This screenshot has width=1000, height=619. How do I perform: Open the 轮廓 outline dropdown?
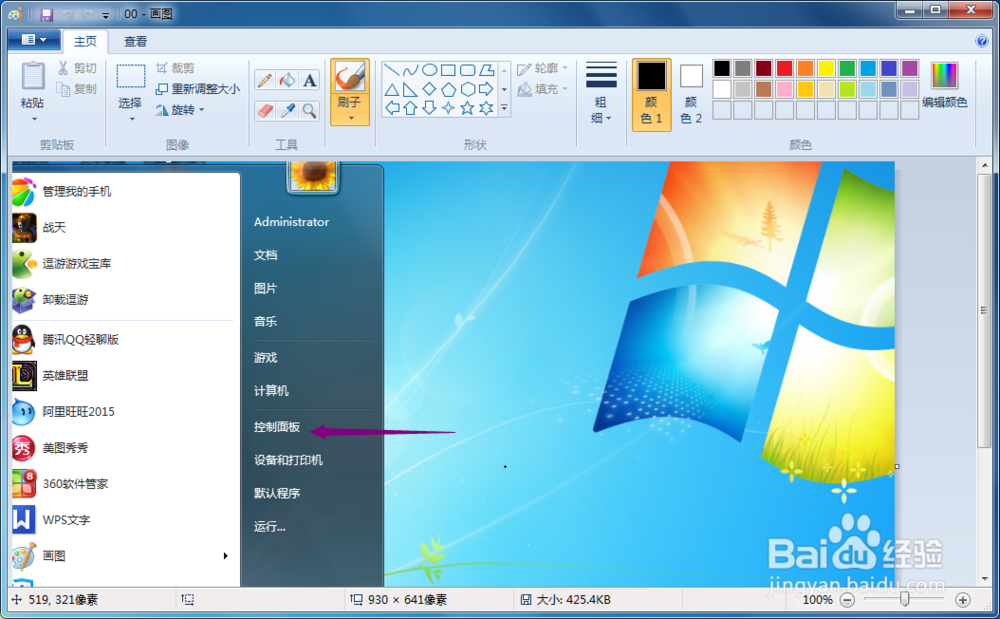[542, 68]
